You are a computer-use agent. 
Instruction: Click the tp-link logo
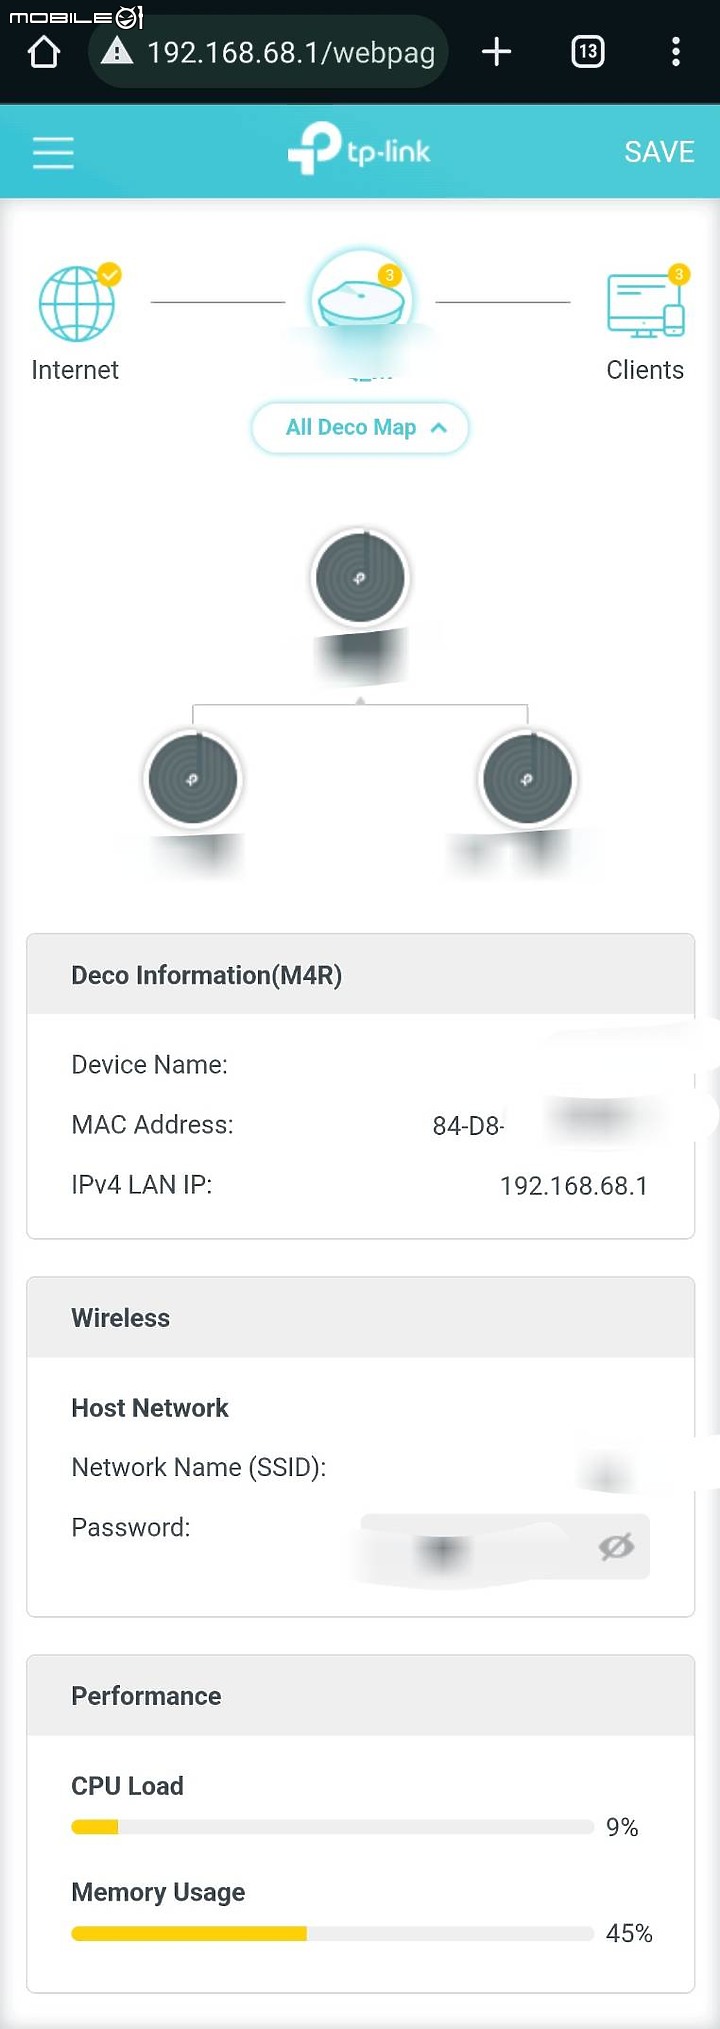pos(360,149)
